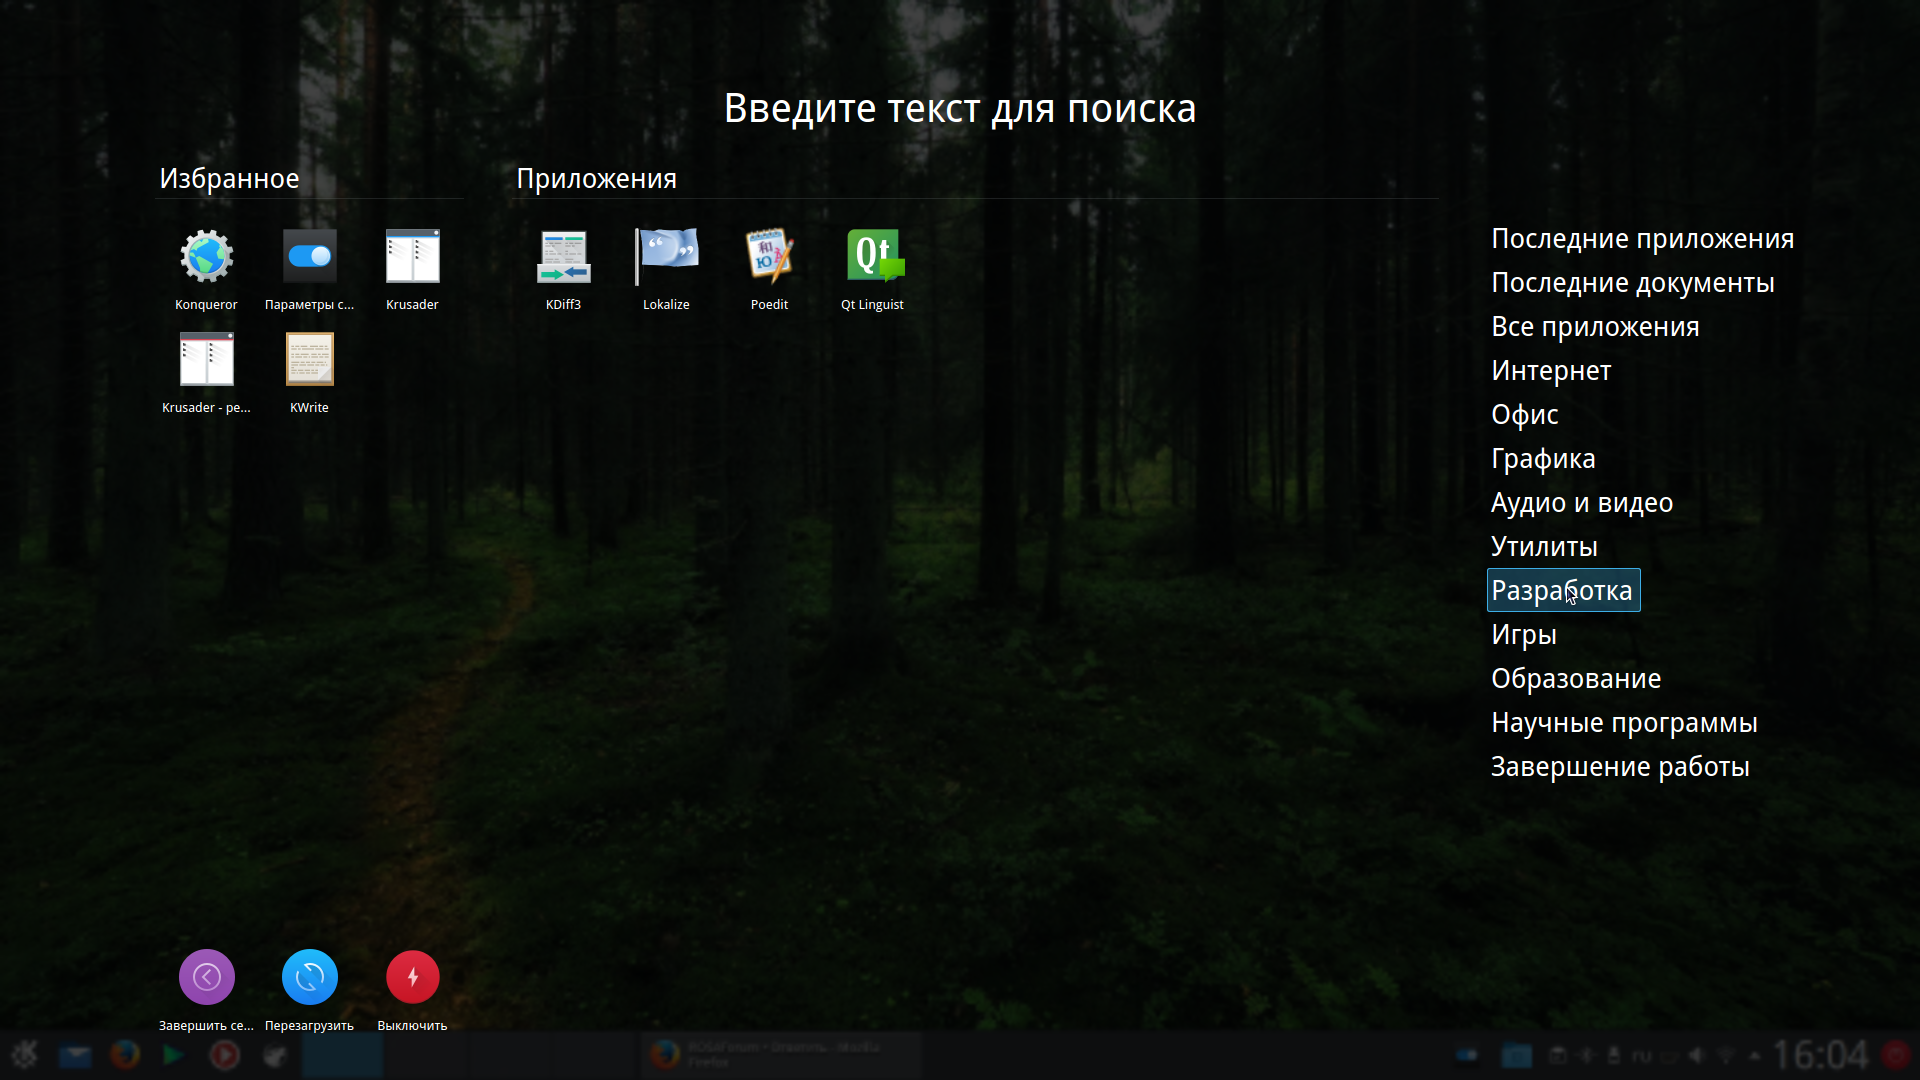The width and height of the screenshot is (1920, 1080).
Task: Show Последние документы list
Action: 1632,283
